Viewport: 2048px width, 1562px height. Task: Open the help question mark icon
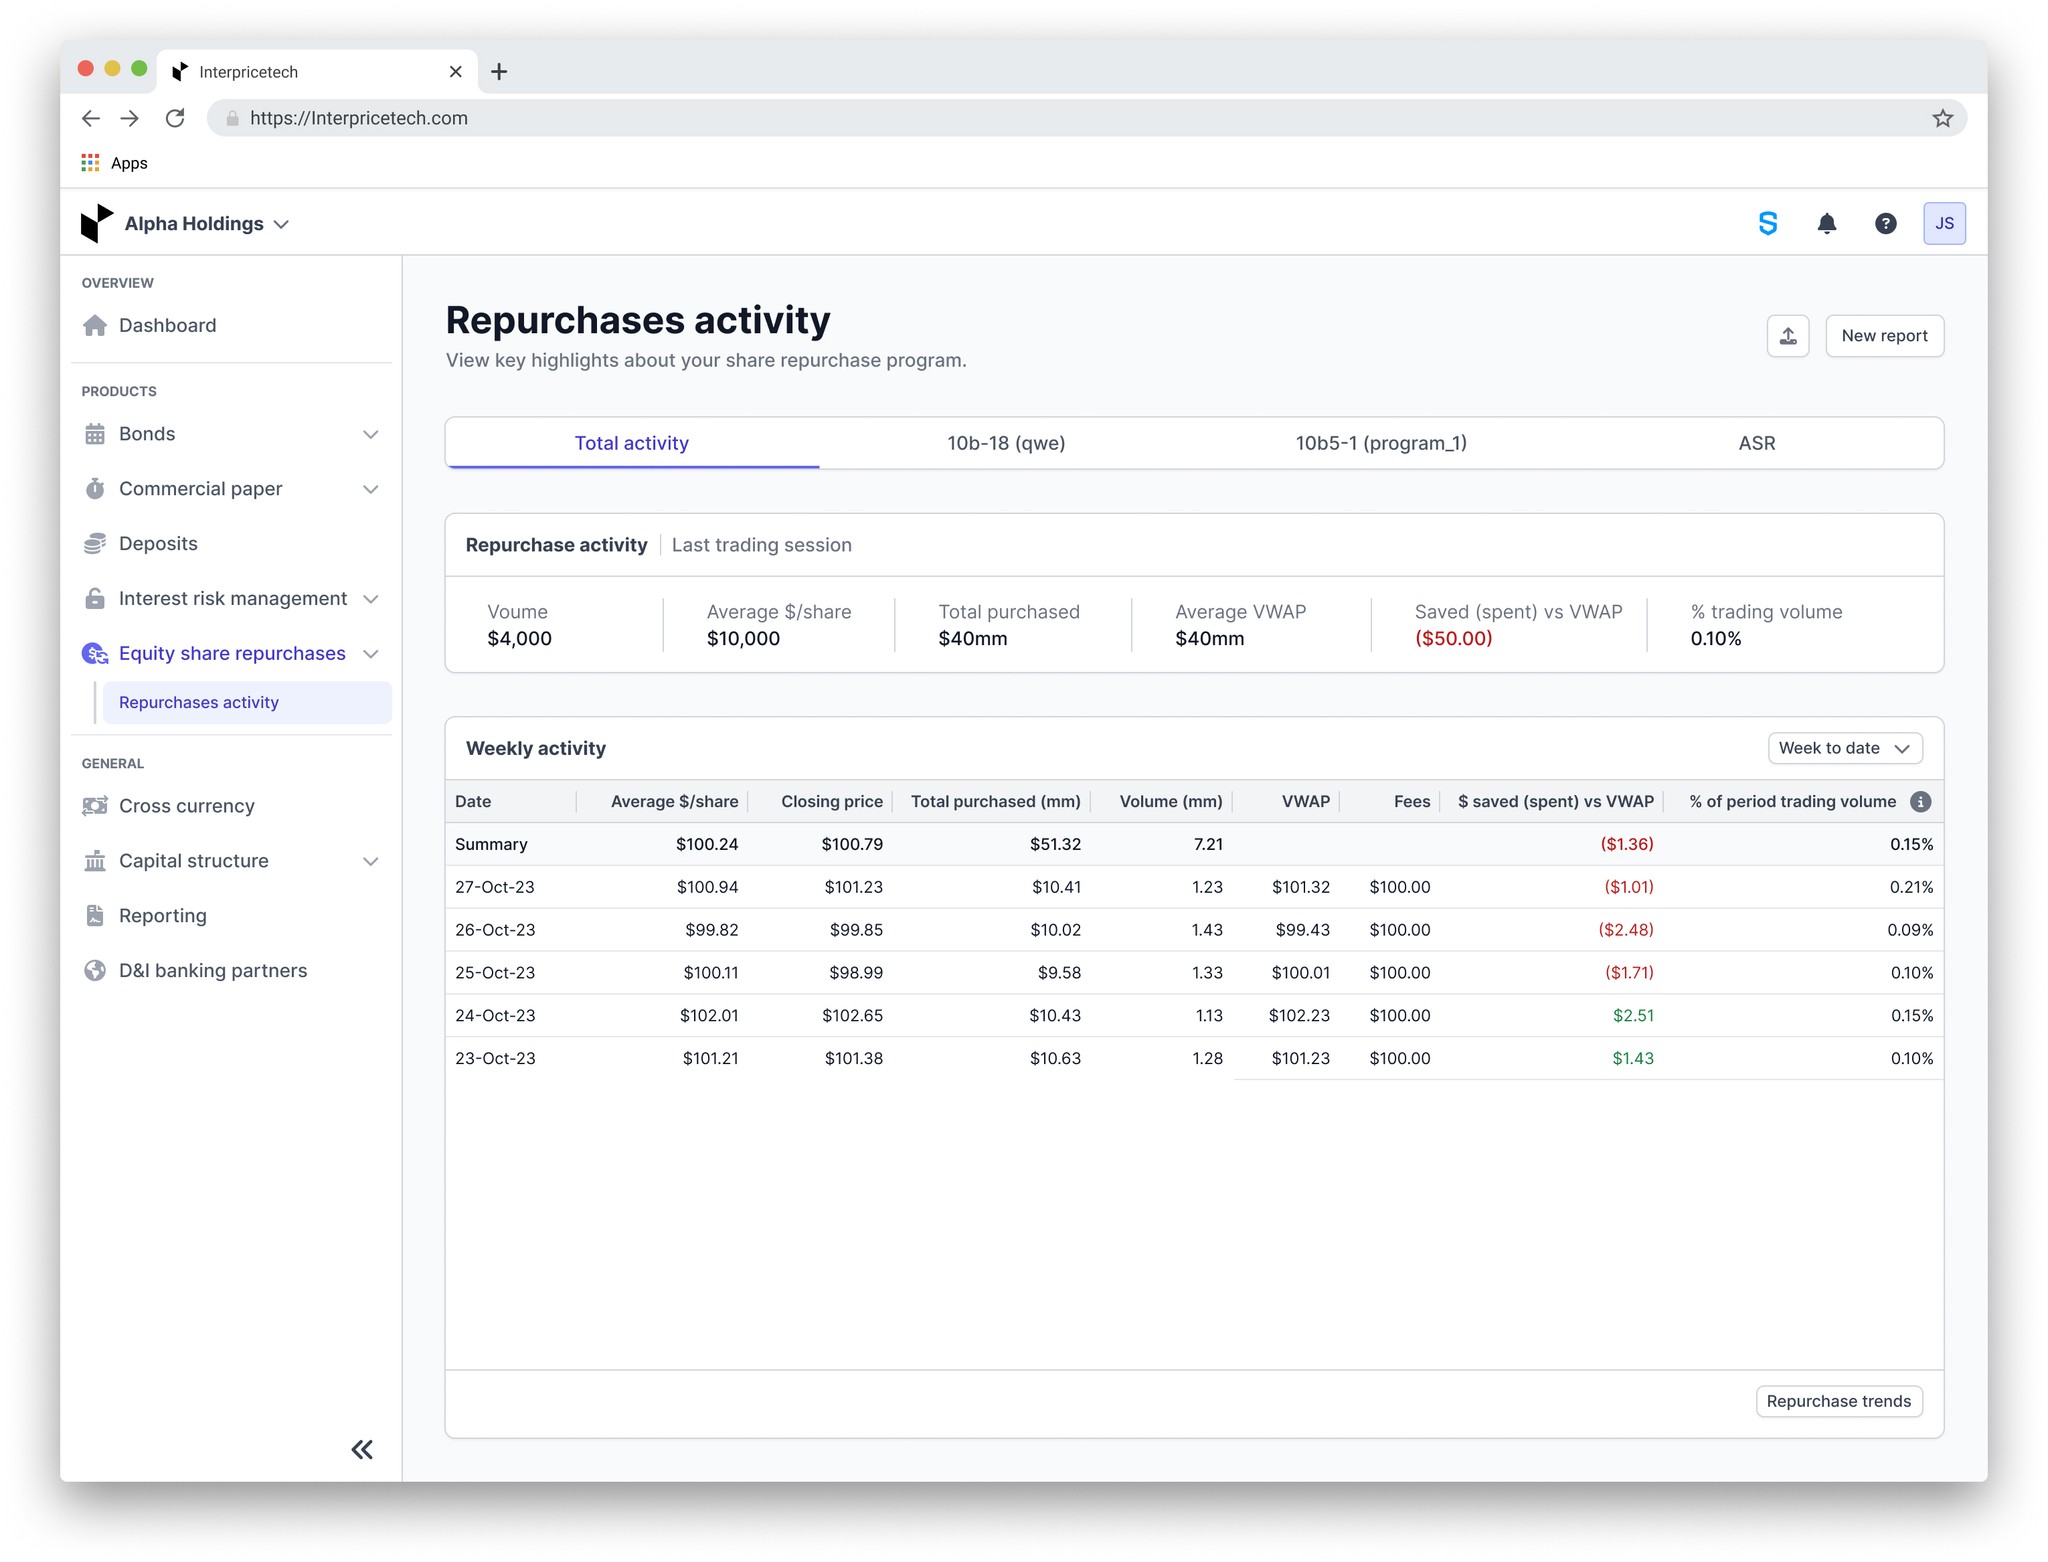(1885, 224)
